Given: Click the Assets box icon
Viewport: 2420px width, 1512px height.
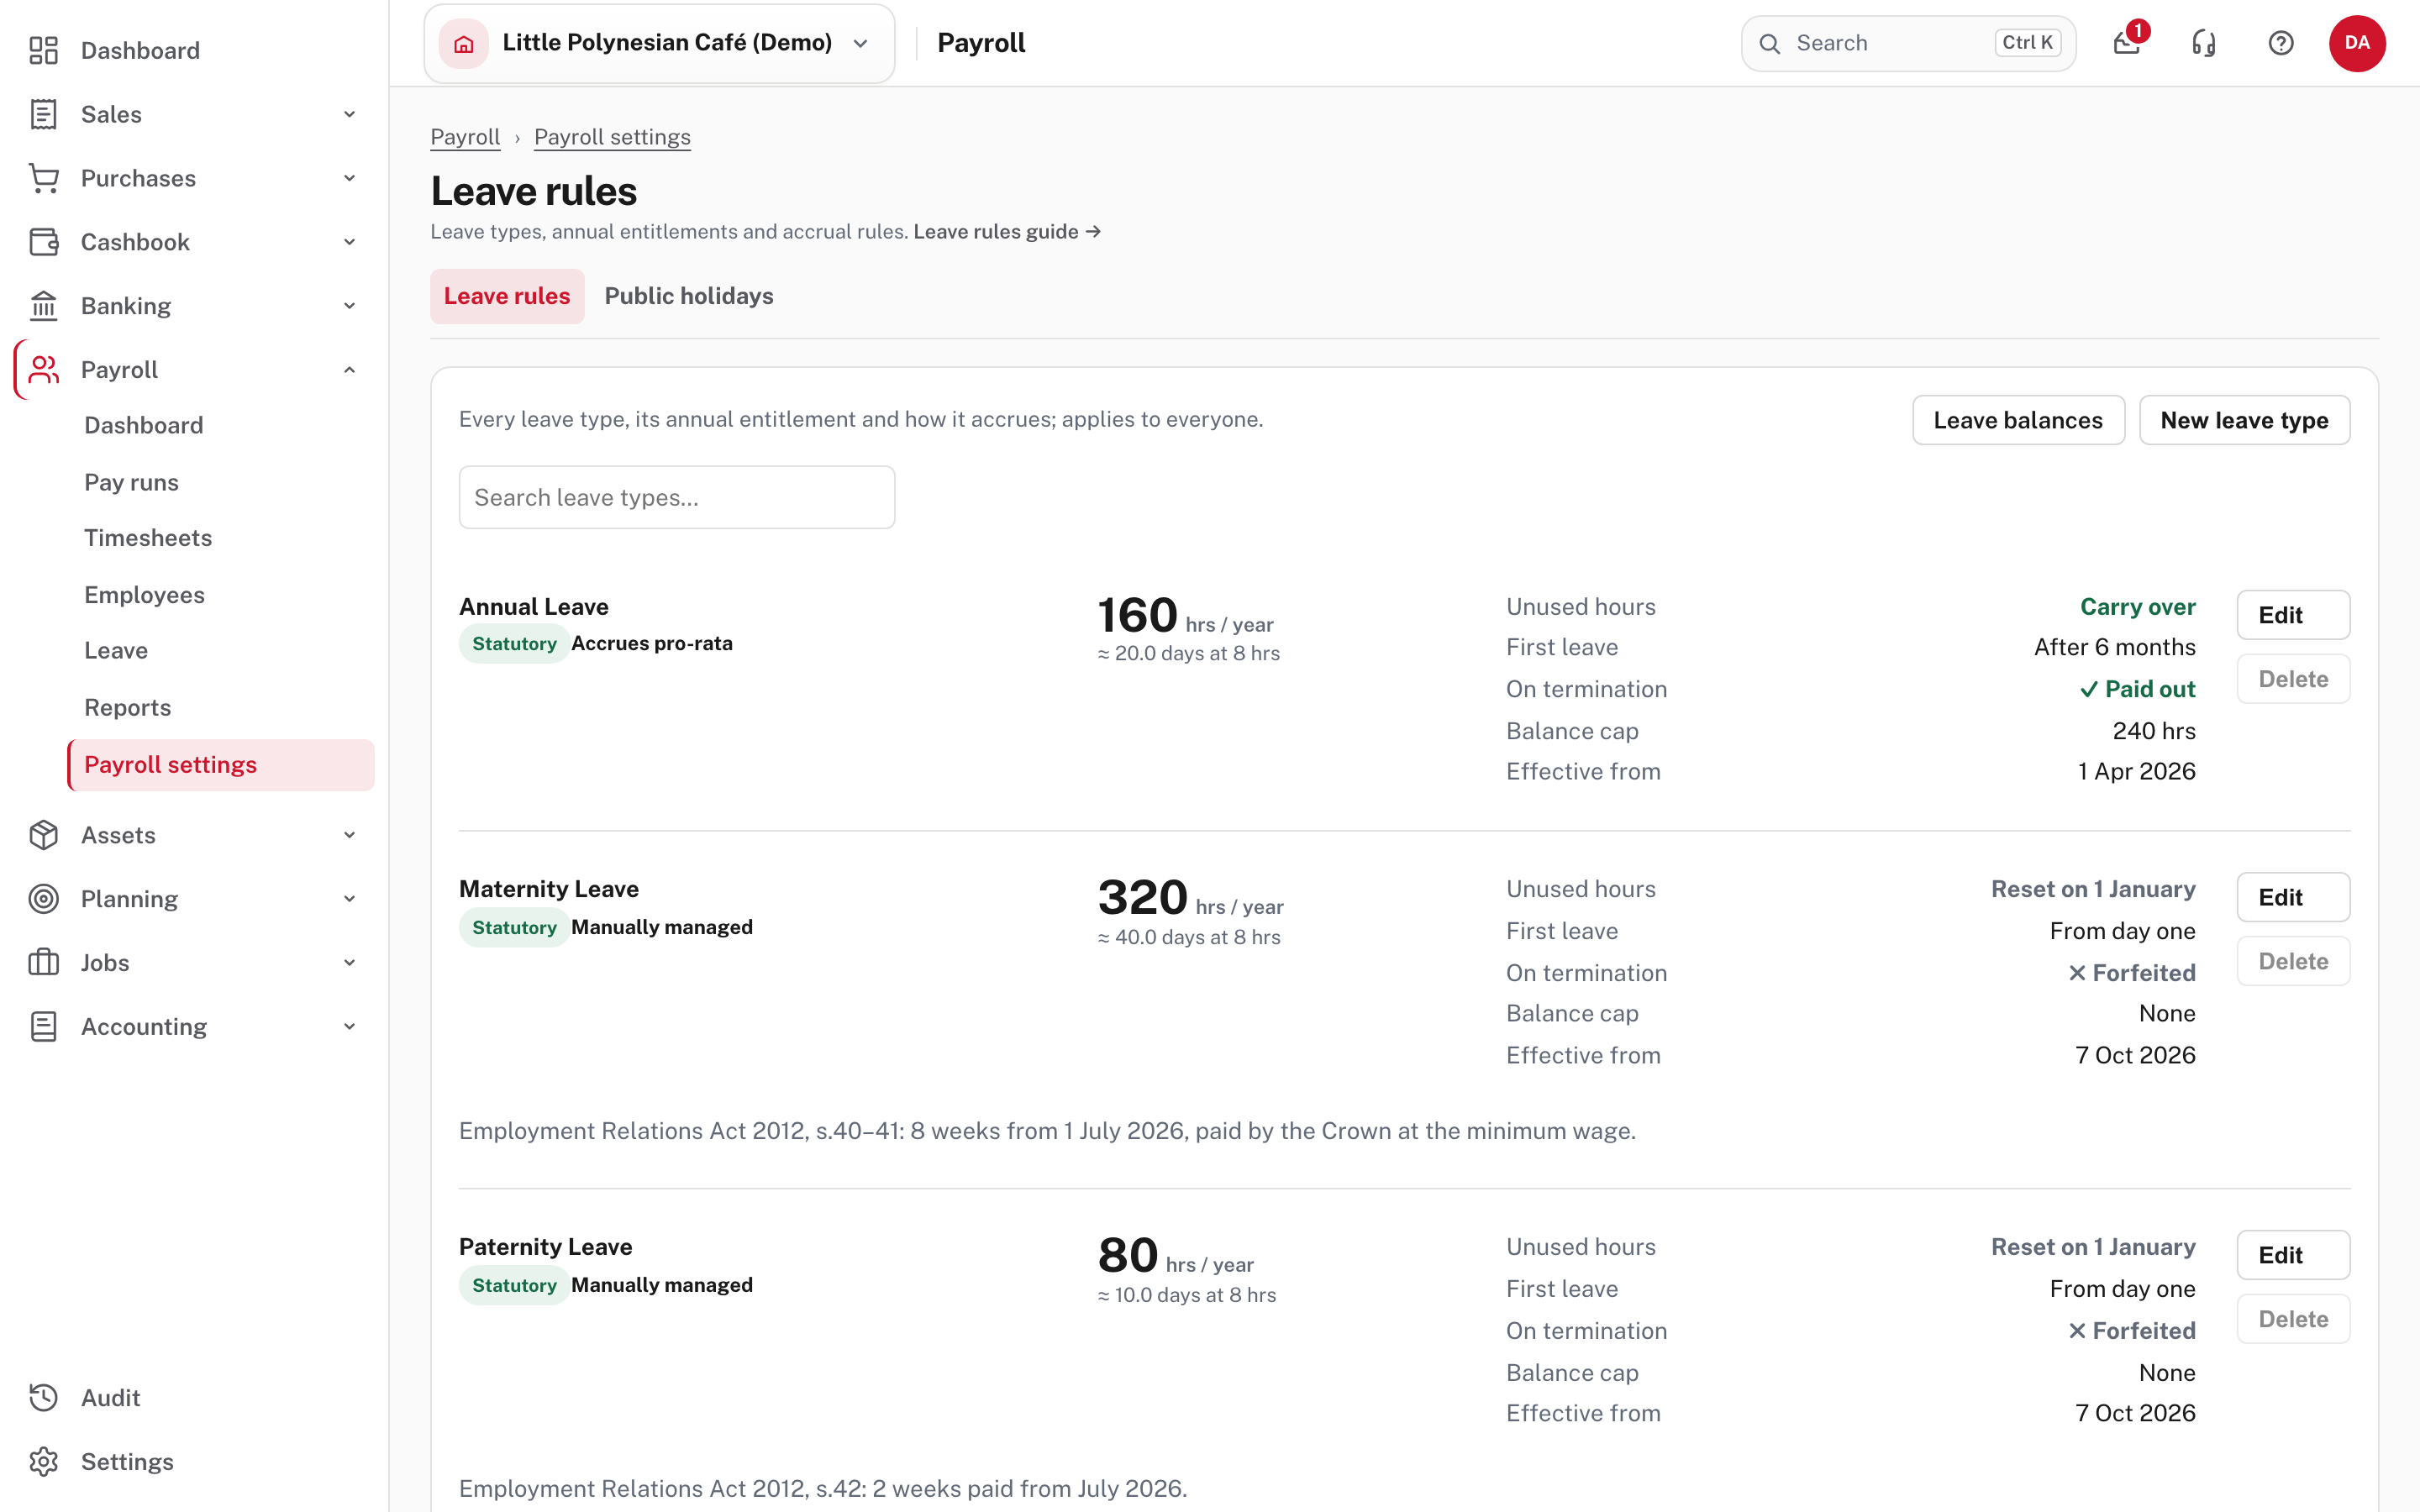Looking at the screenshot, I should pos(43,835).
